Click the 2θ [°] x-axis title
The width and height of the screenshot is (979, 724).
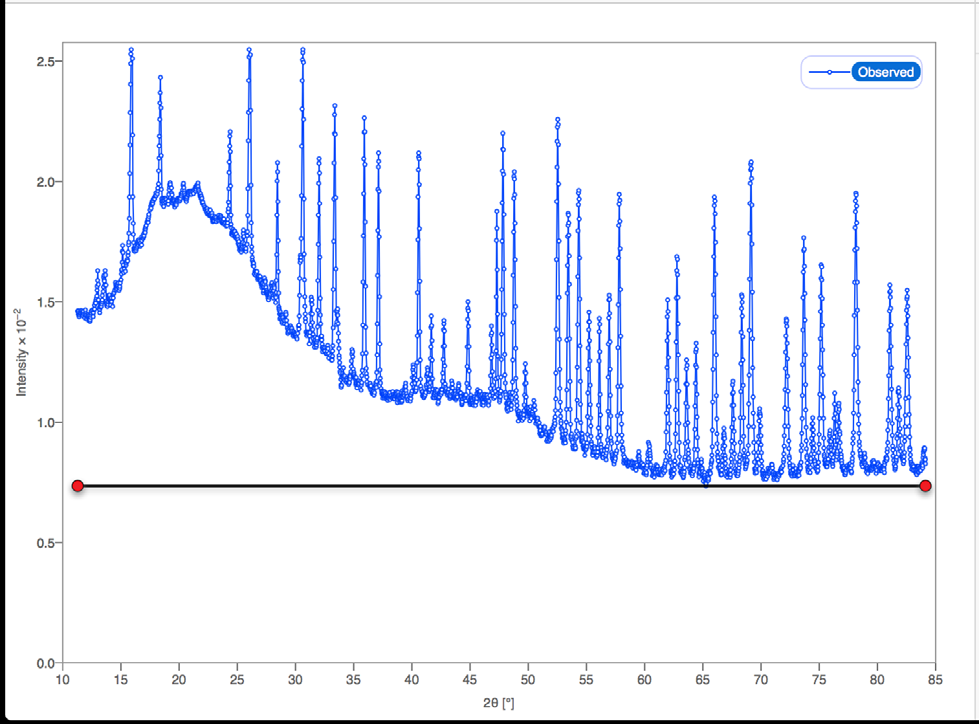[x=501, y=703]
